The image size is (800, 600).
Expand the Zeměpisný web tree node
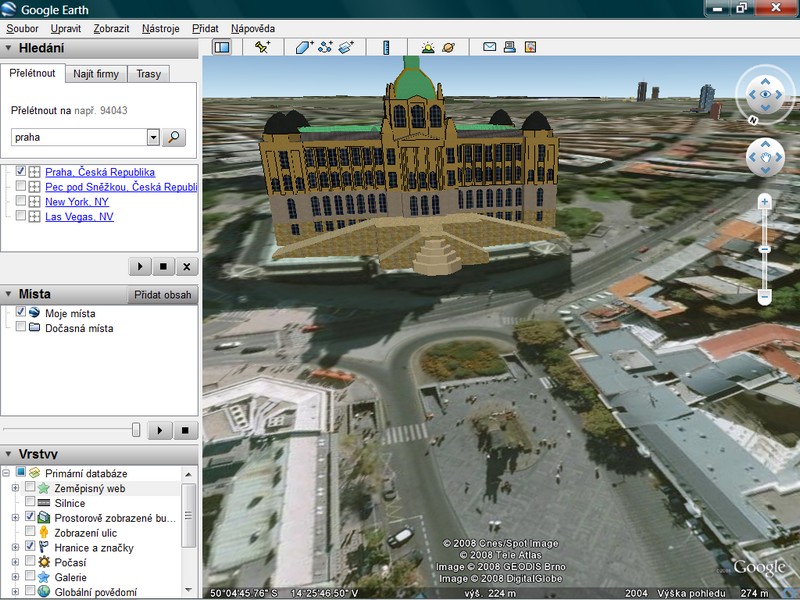15,488
